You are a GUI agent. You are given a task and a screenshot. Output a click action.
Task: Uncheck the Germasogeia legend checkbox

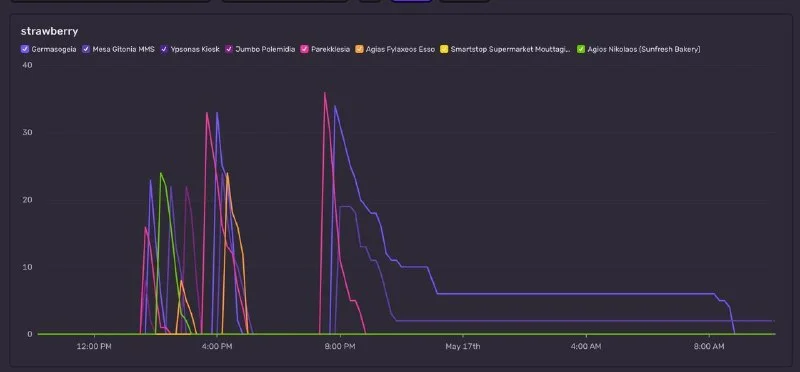tap(25, 49)
